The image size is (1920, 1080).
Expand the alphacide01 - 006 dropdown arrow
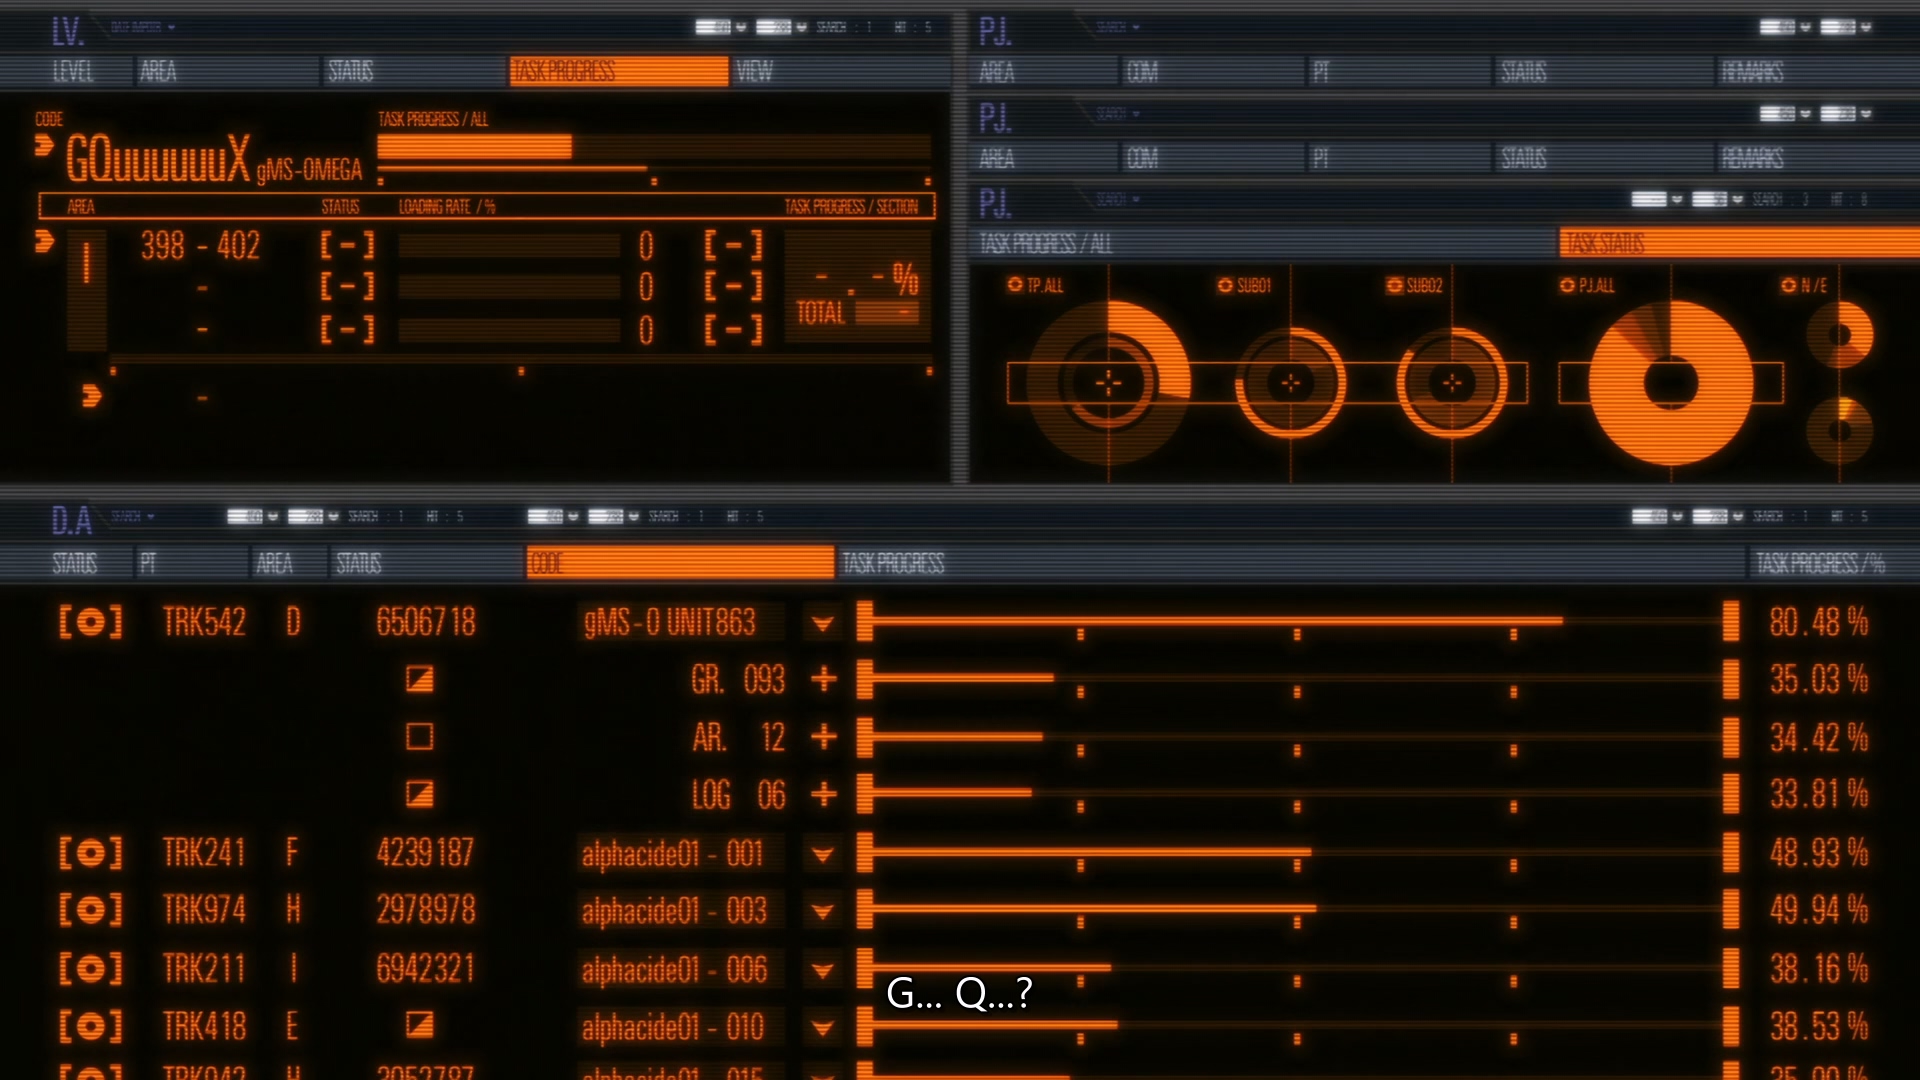pyautogui.click(x=823, y=970)
